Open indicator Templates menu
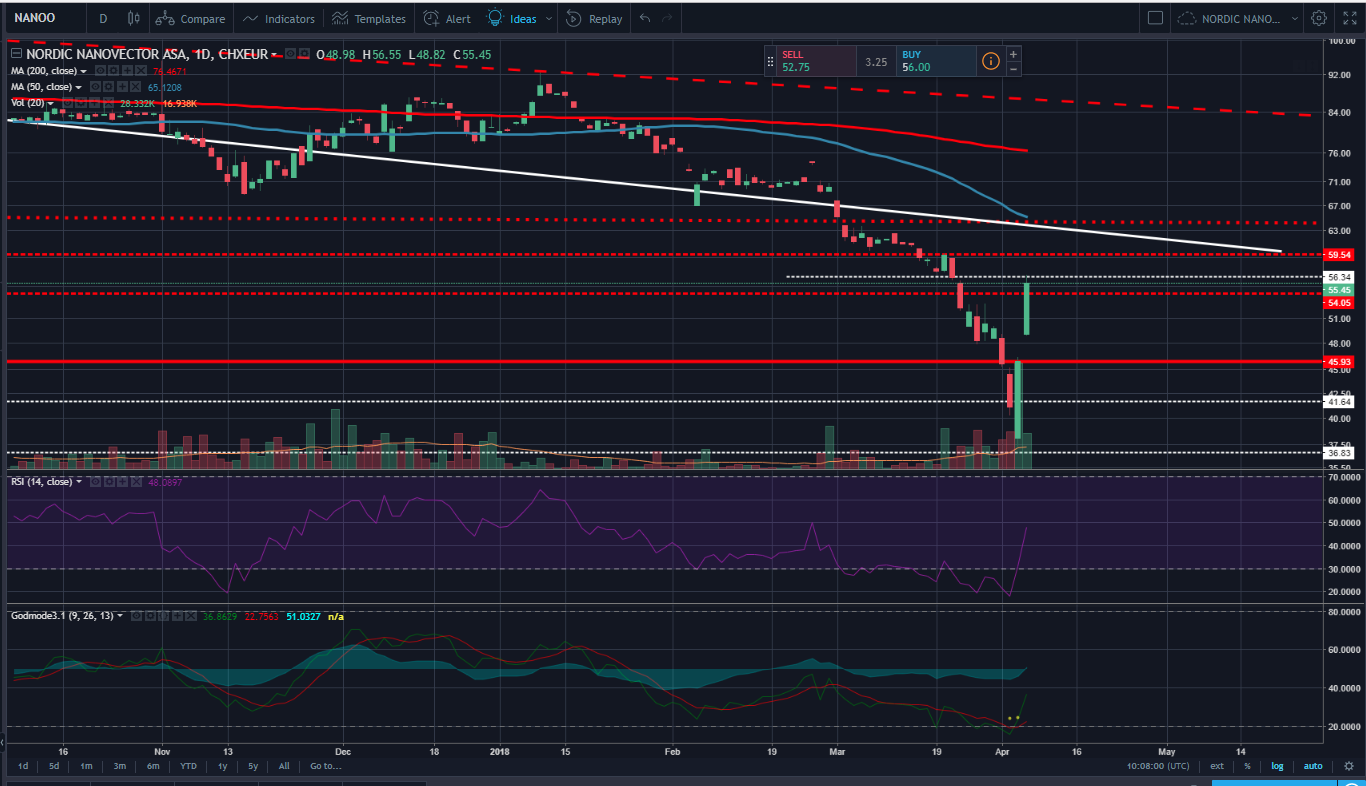Screen dimensions: 1366x786 click(x=369, y=18)
